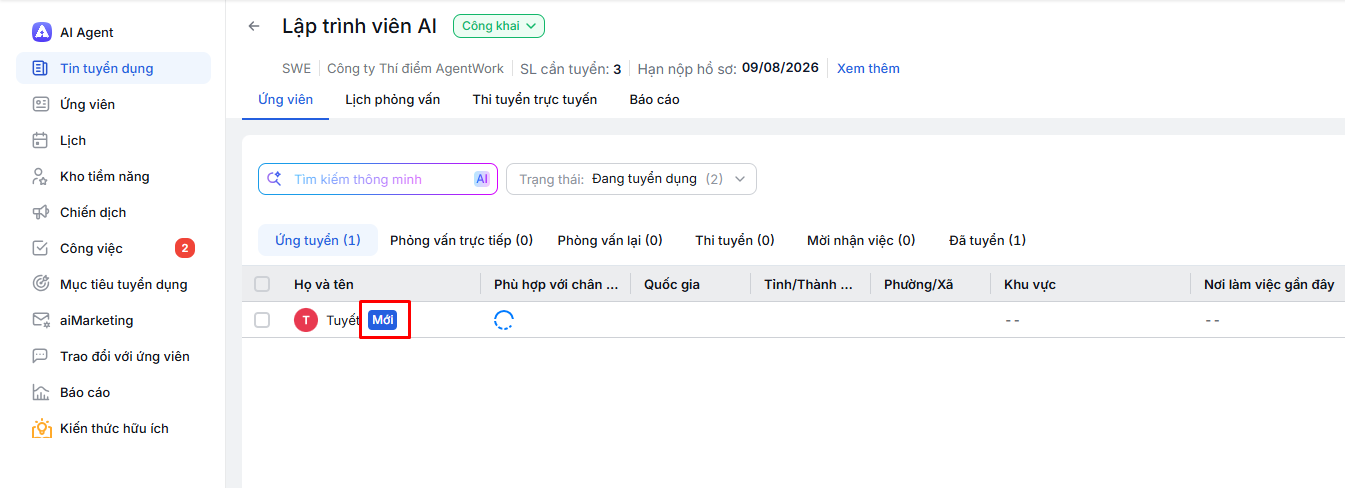Click the Kiến thức hữu ích lightbulb icon
The width and height of the screenshot is (1345, 488).
pos(41,428)
